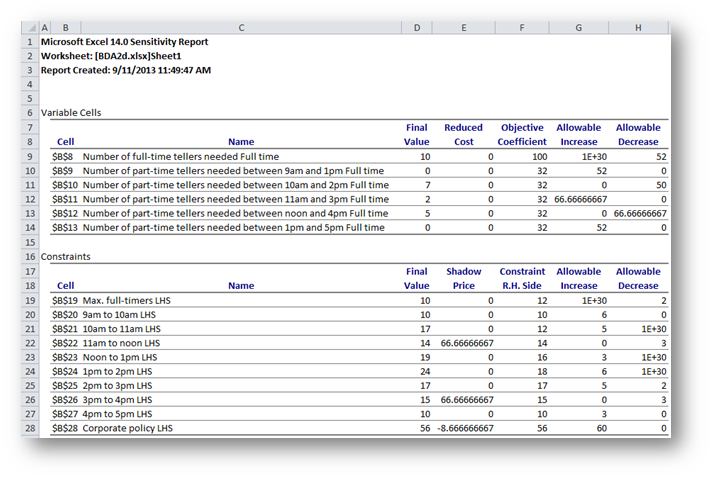
Task: Select column D header
Action: (417, 28)
